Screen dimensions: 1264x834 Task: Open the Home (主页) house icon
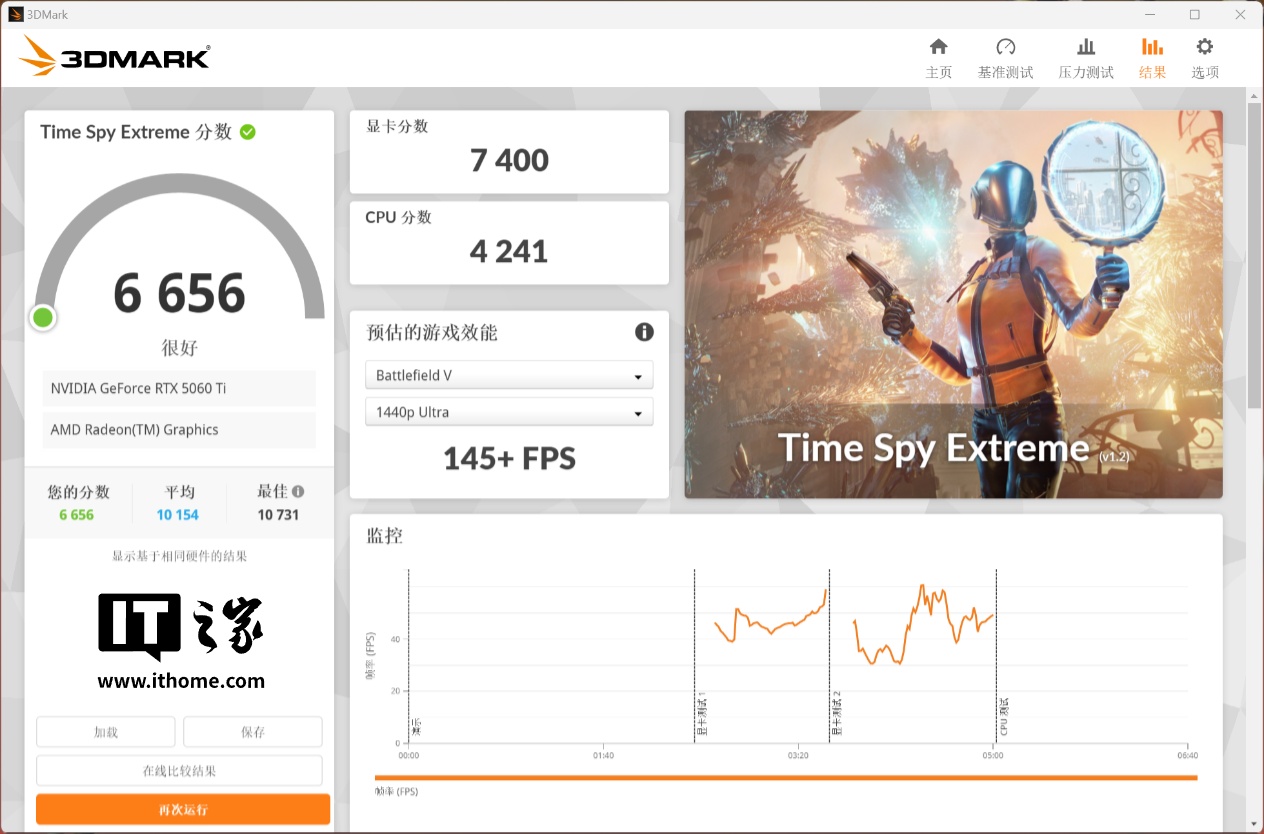[x=938, y=48]
